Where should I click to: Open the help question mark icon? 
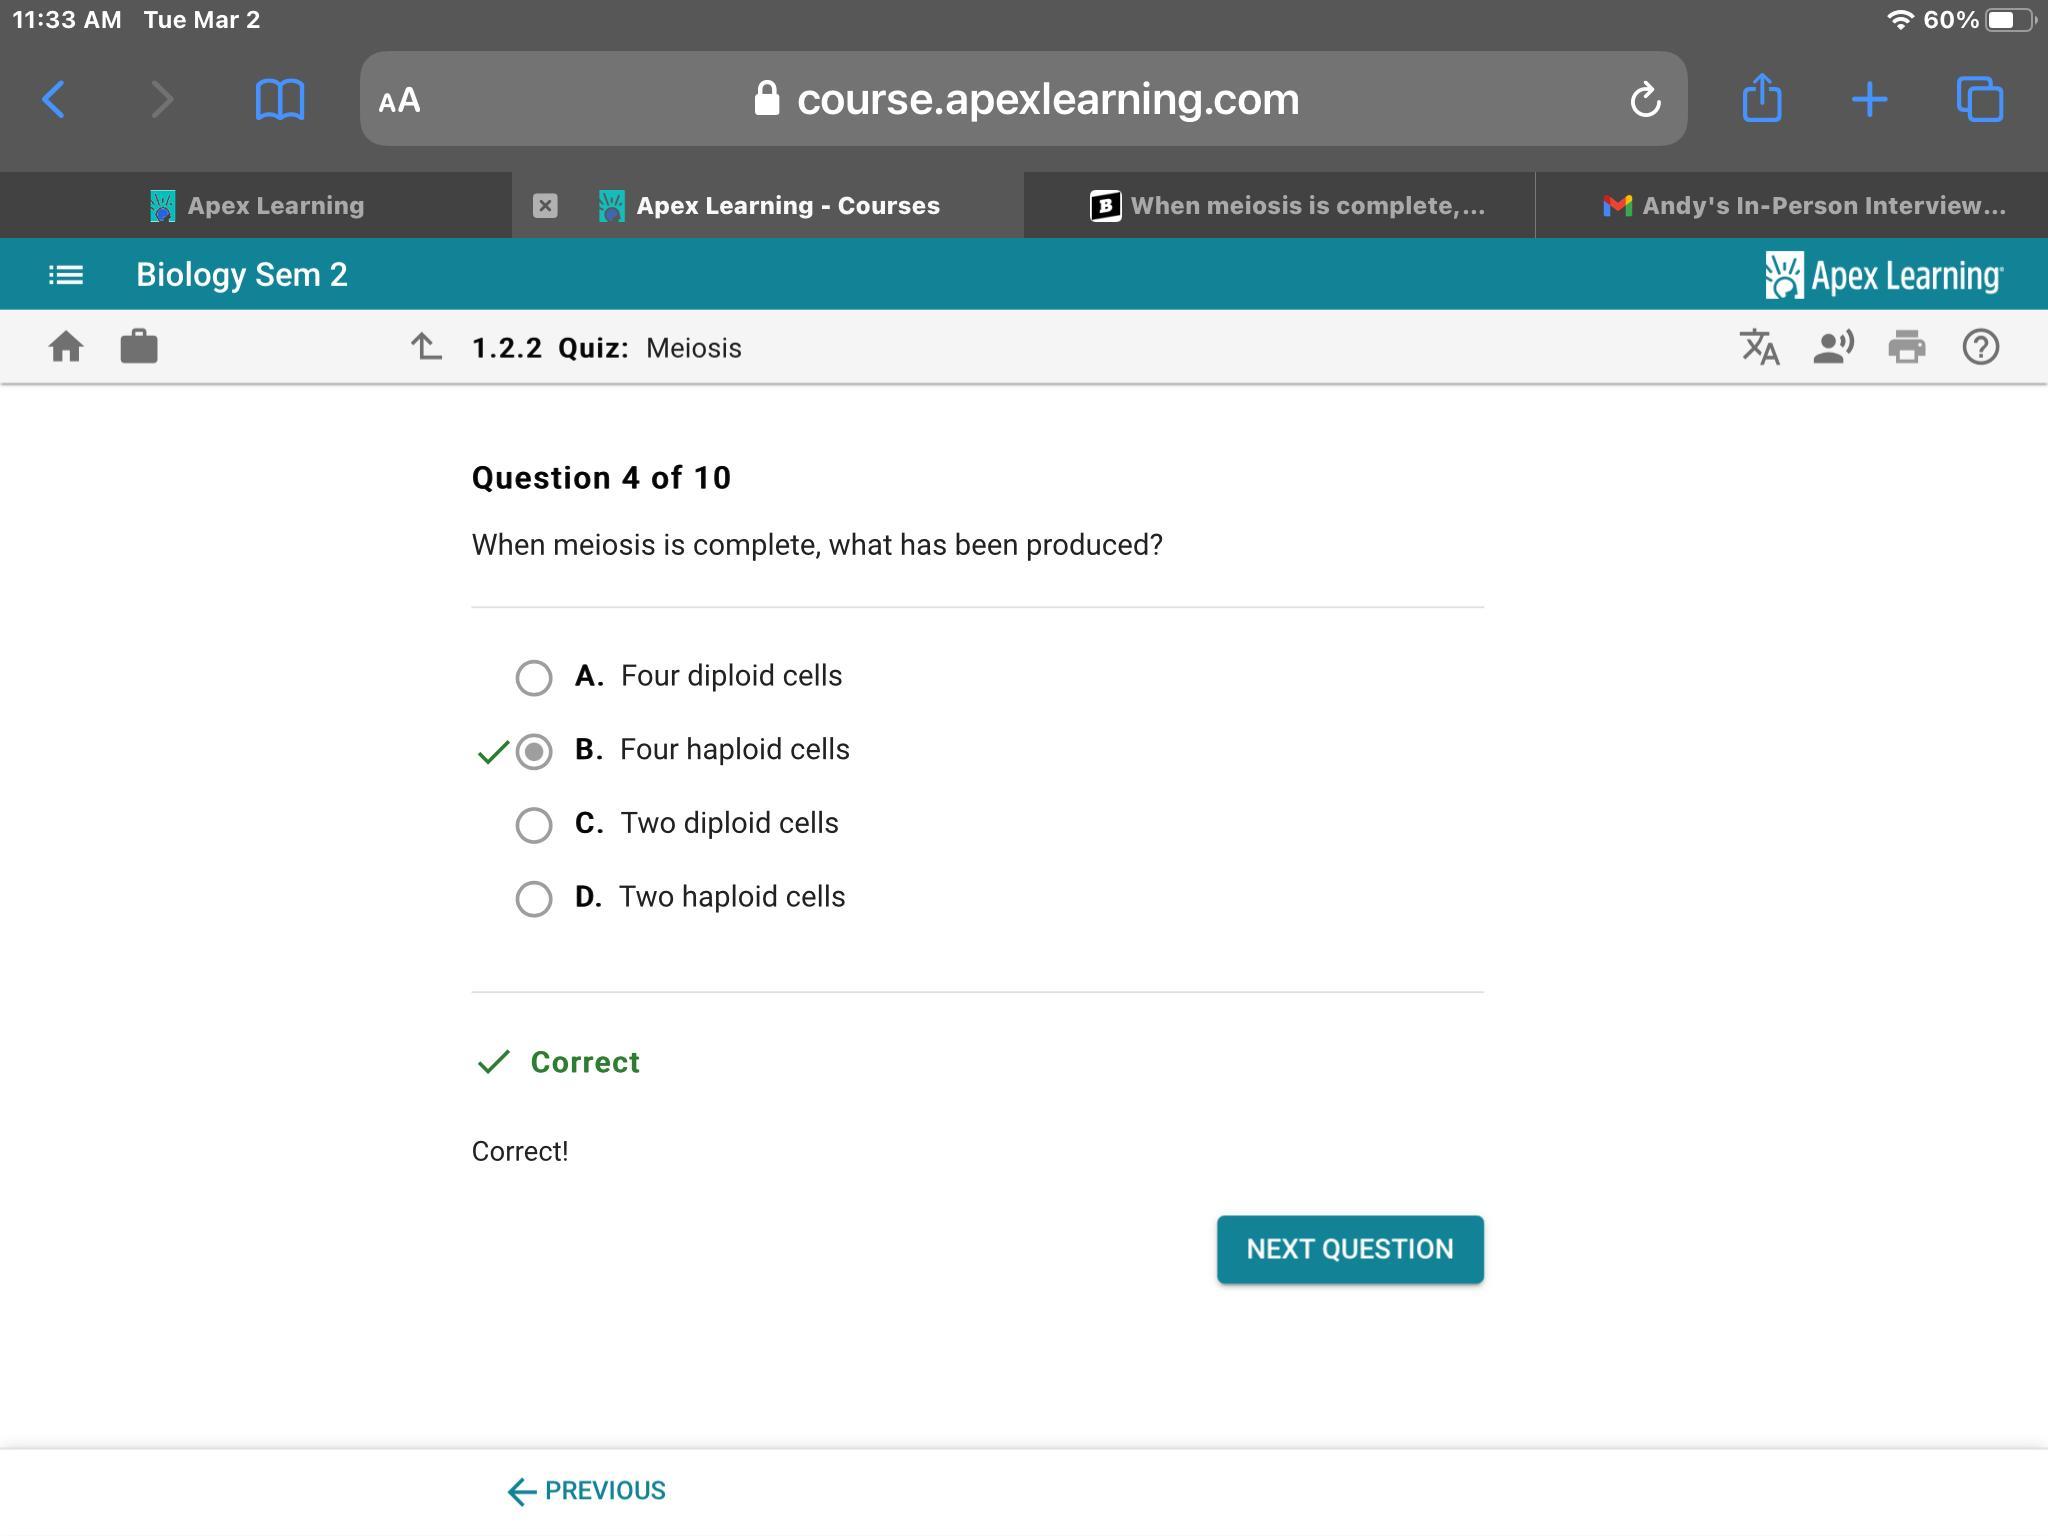[x=1980, y=347]
